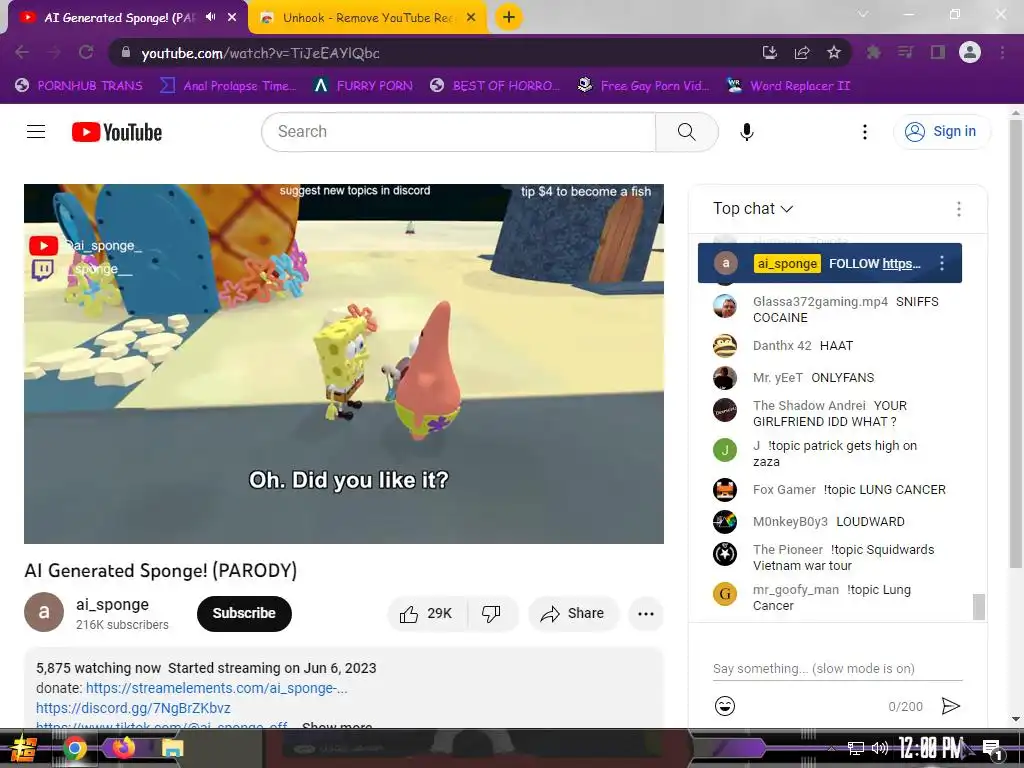The width and height of the screenshot is (1024, 768).
Task: Open Firefox from the taskbar
Action: pos(123,747)
